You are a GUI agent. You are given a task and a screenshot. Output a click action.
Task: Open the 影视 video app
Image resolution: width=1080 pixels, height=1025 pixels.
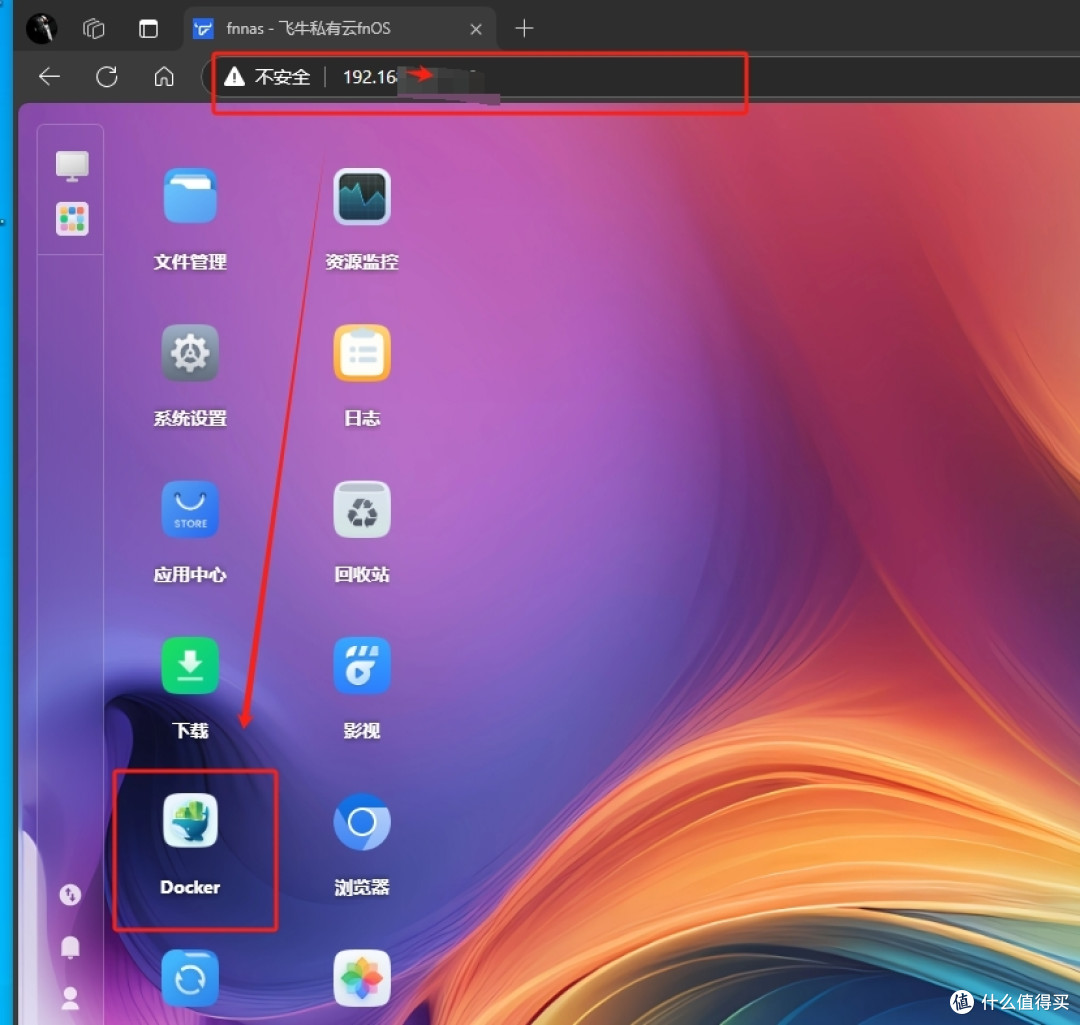click(361, 666)
